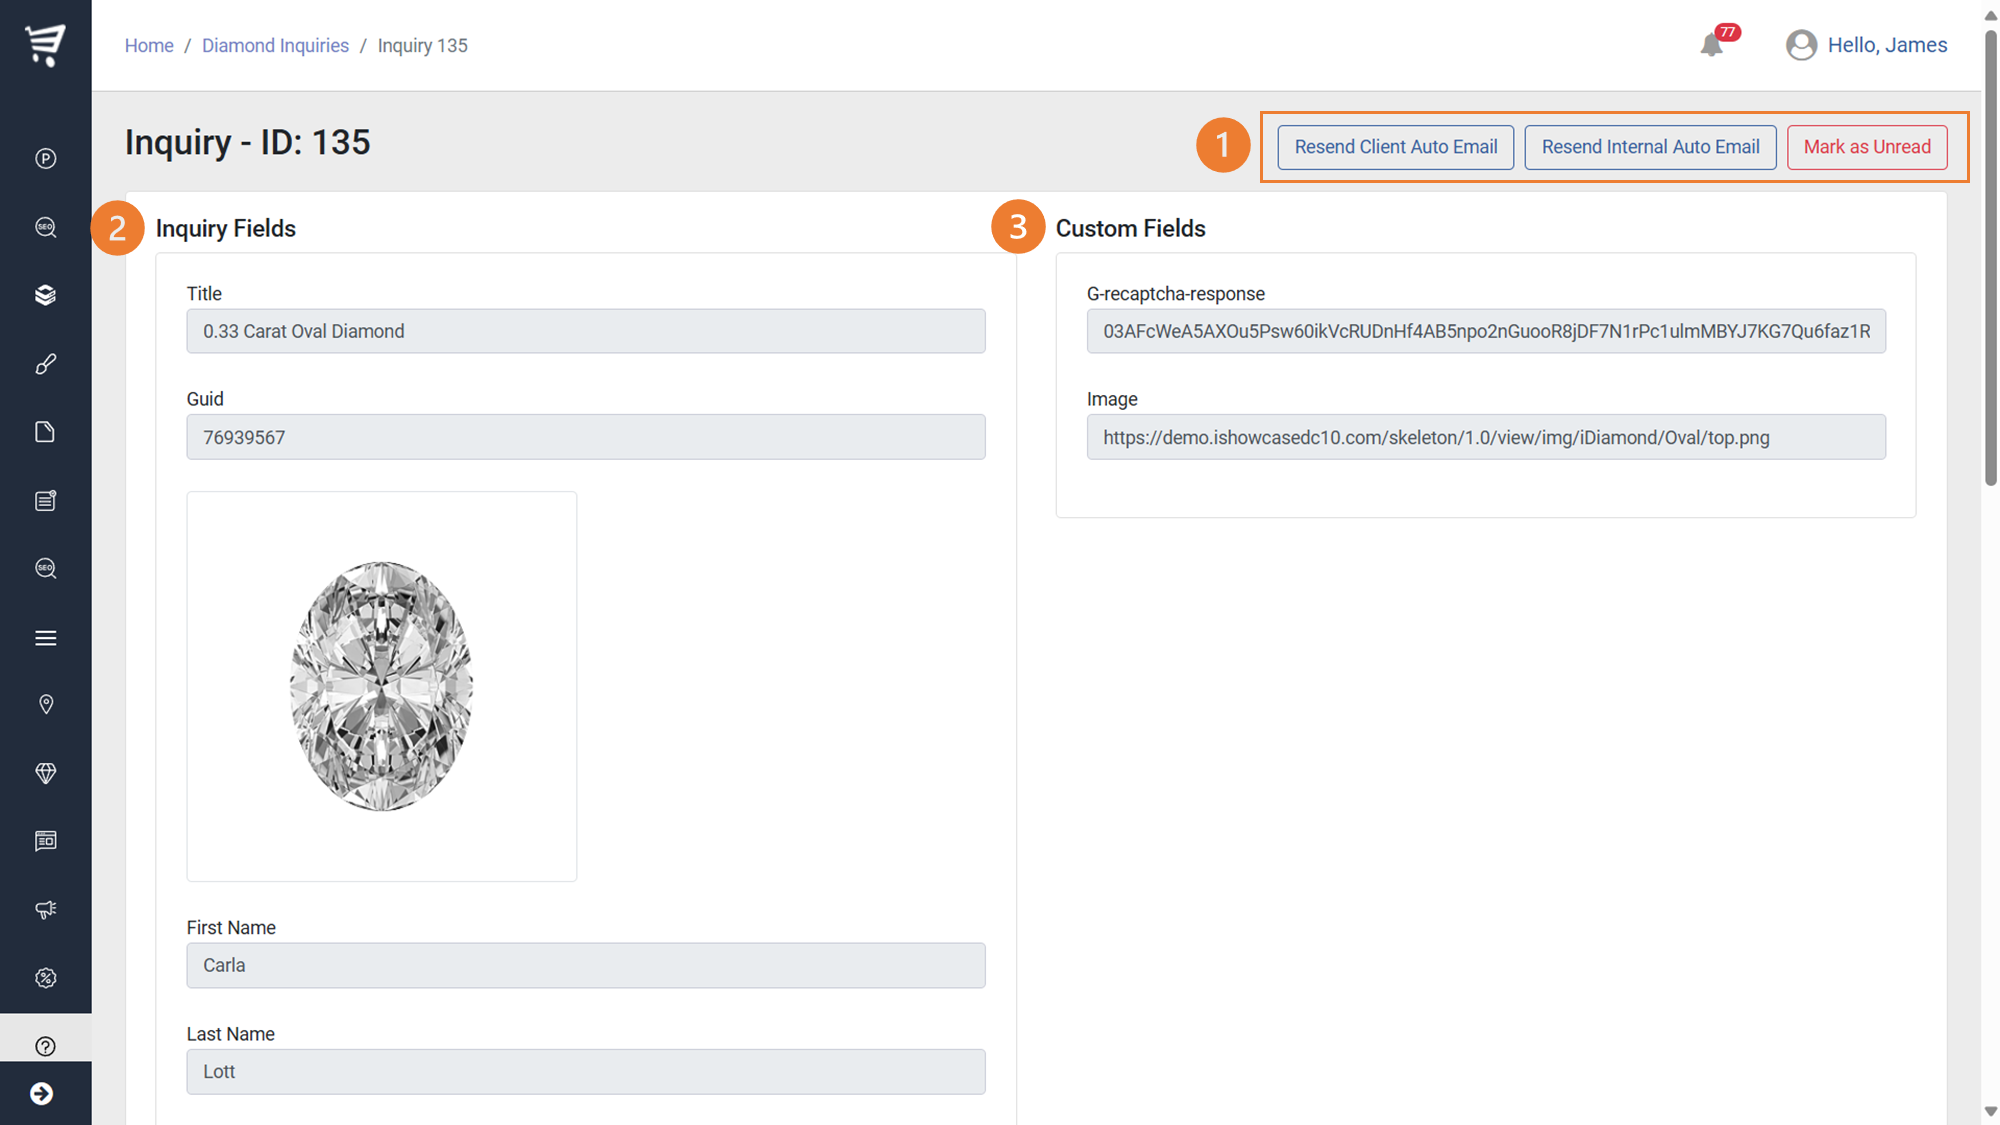Open the help question mark icon

click(x=45, y=1046)
